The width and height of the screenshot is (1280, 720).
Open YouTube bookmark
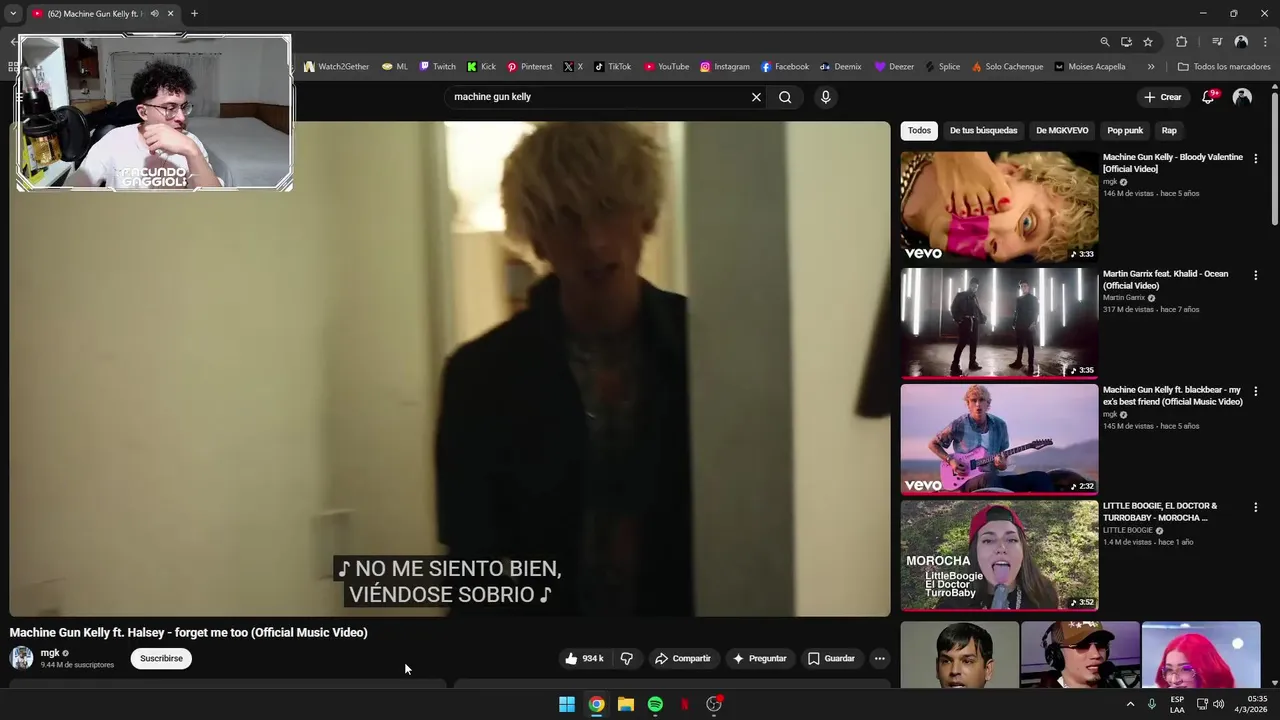click(x=666, y=67)
